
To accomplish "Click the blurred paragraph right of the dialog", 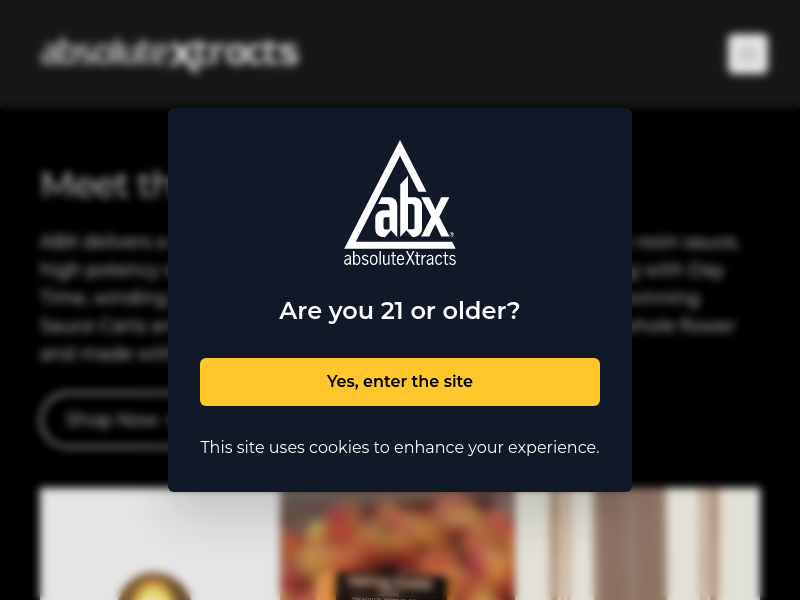I will pos(690,298).
